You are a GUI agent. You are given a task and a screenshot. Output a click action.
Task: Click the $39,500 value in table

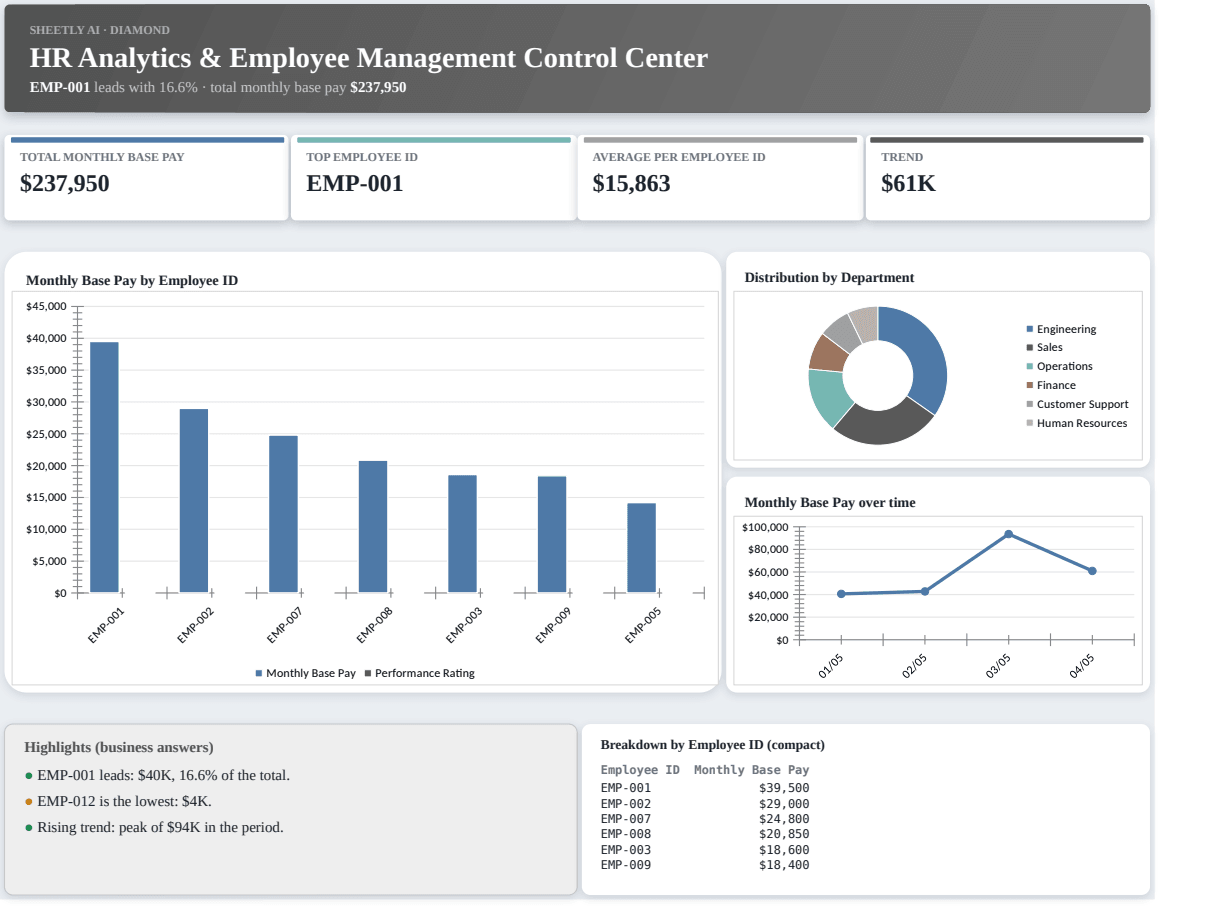784,788
